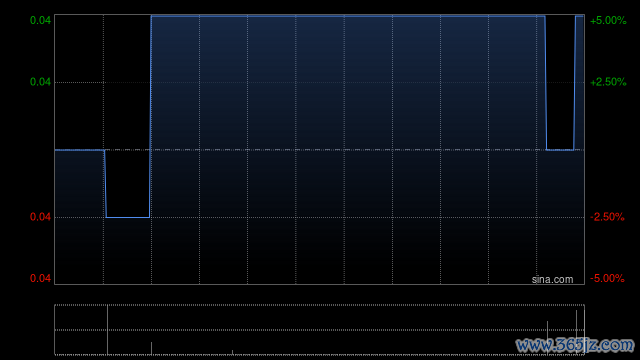Click the red 0.04 label at -2.50% level
This screenshot has width=640, height=360.
[40, 217]
